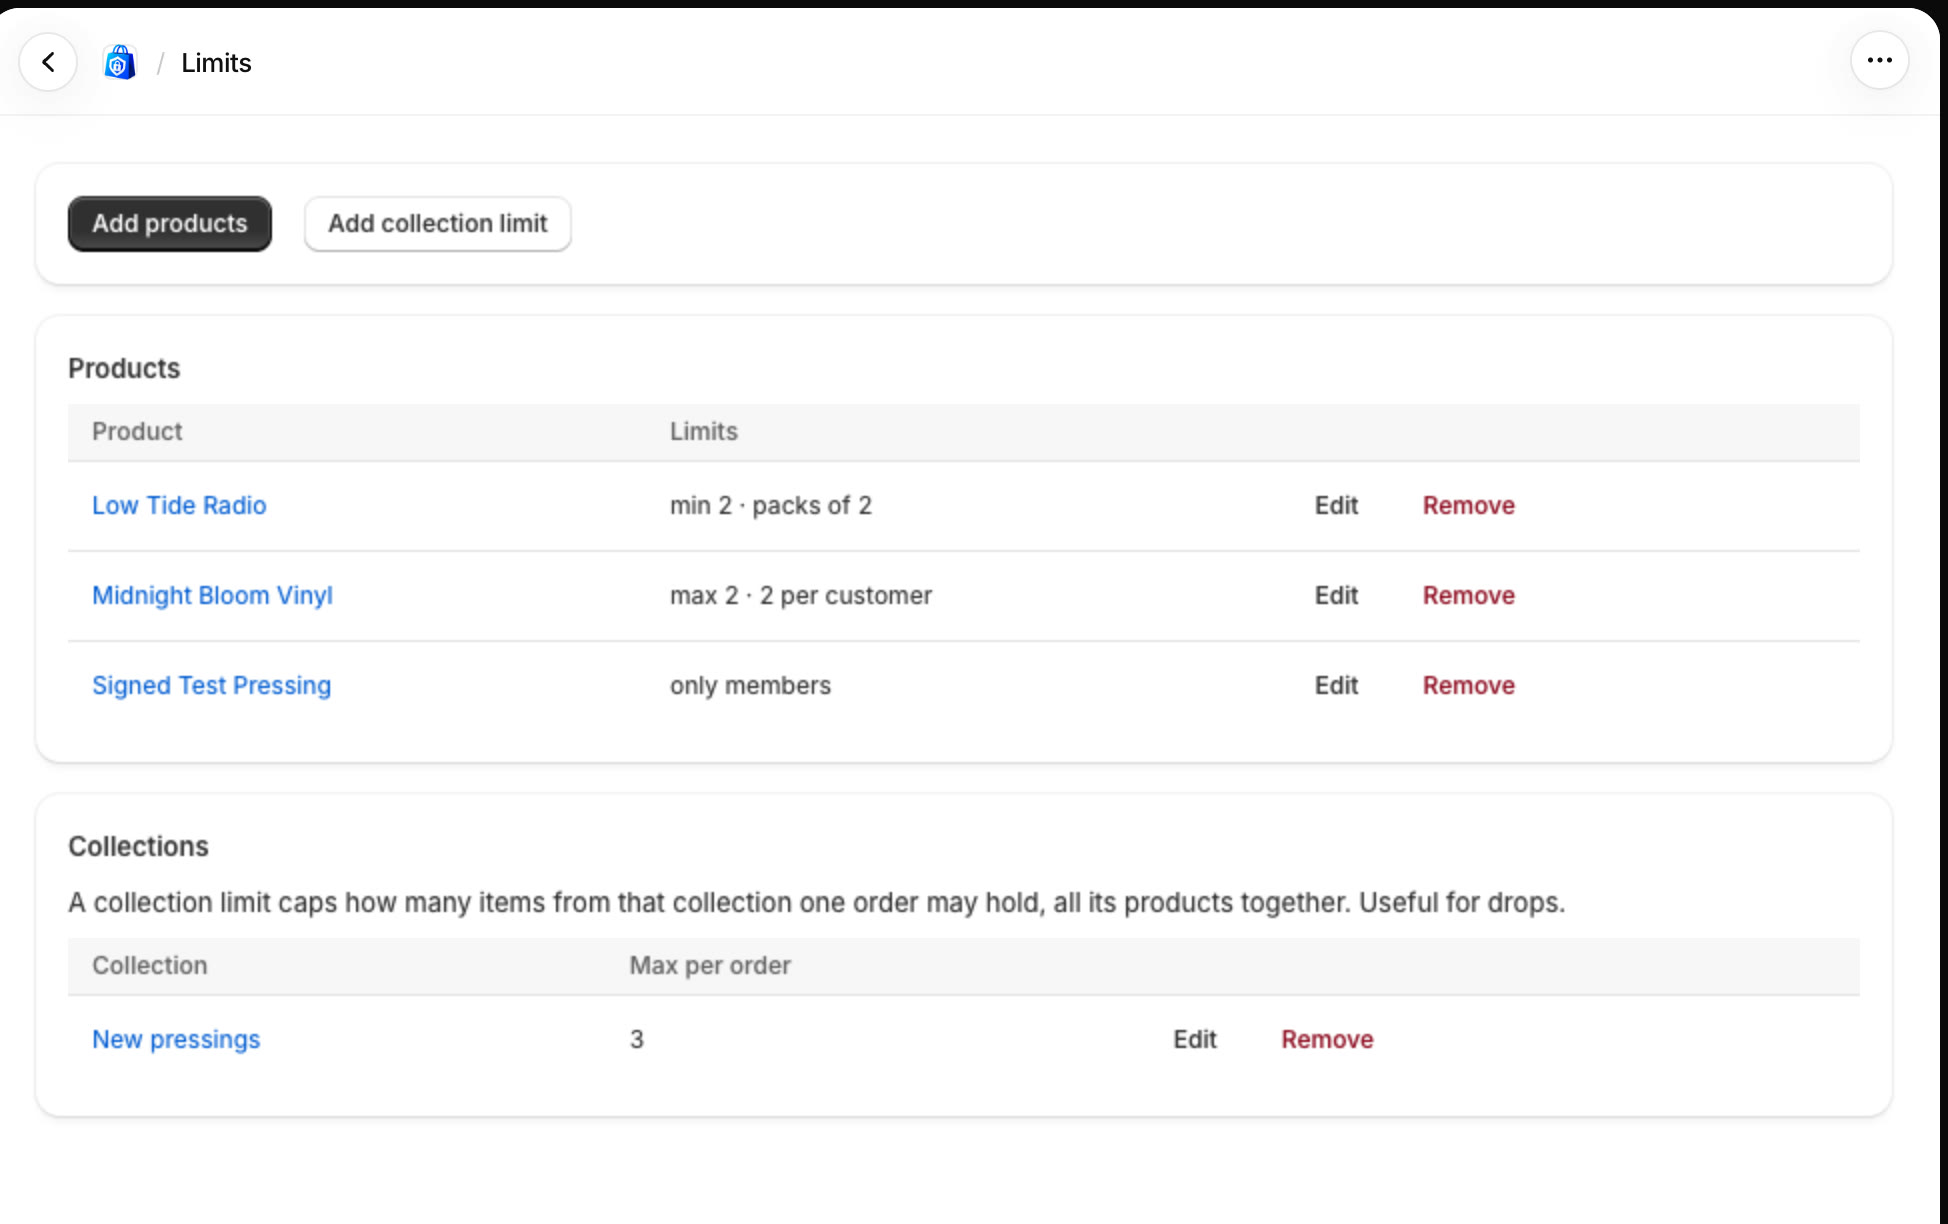Image resolution: width=1948 pixels, height=1224 pixels.
Task: Click the Products section heading
Action: pos(124,368)
